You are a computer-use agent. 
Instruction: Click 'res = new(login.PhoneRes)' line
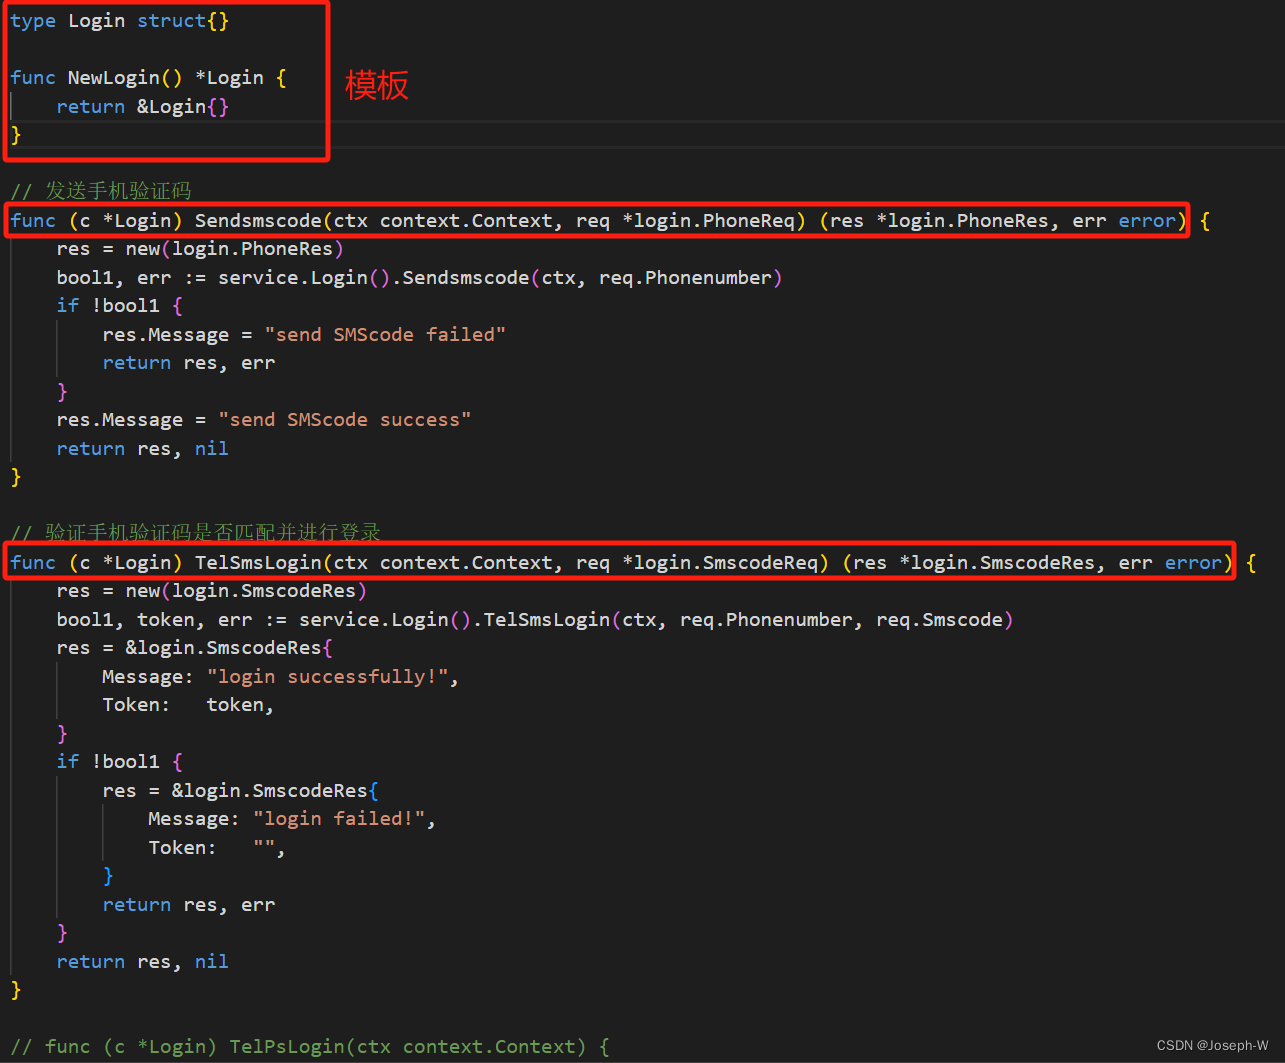[200, 249]
